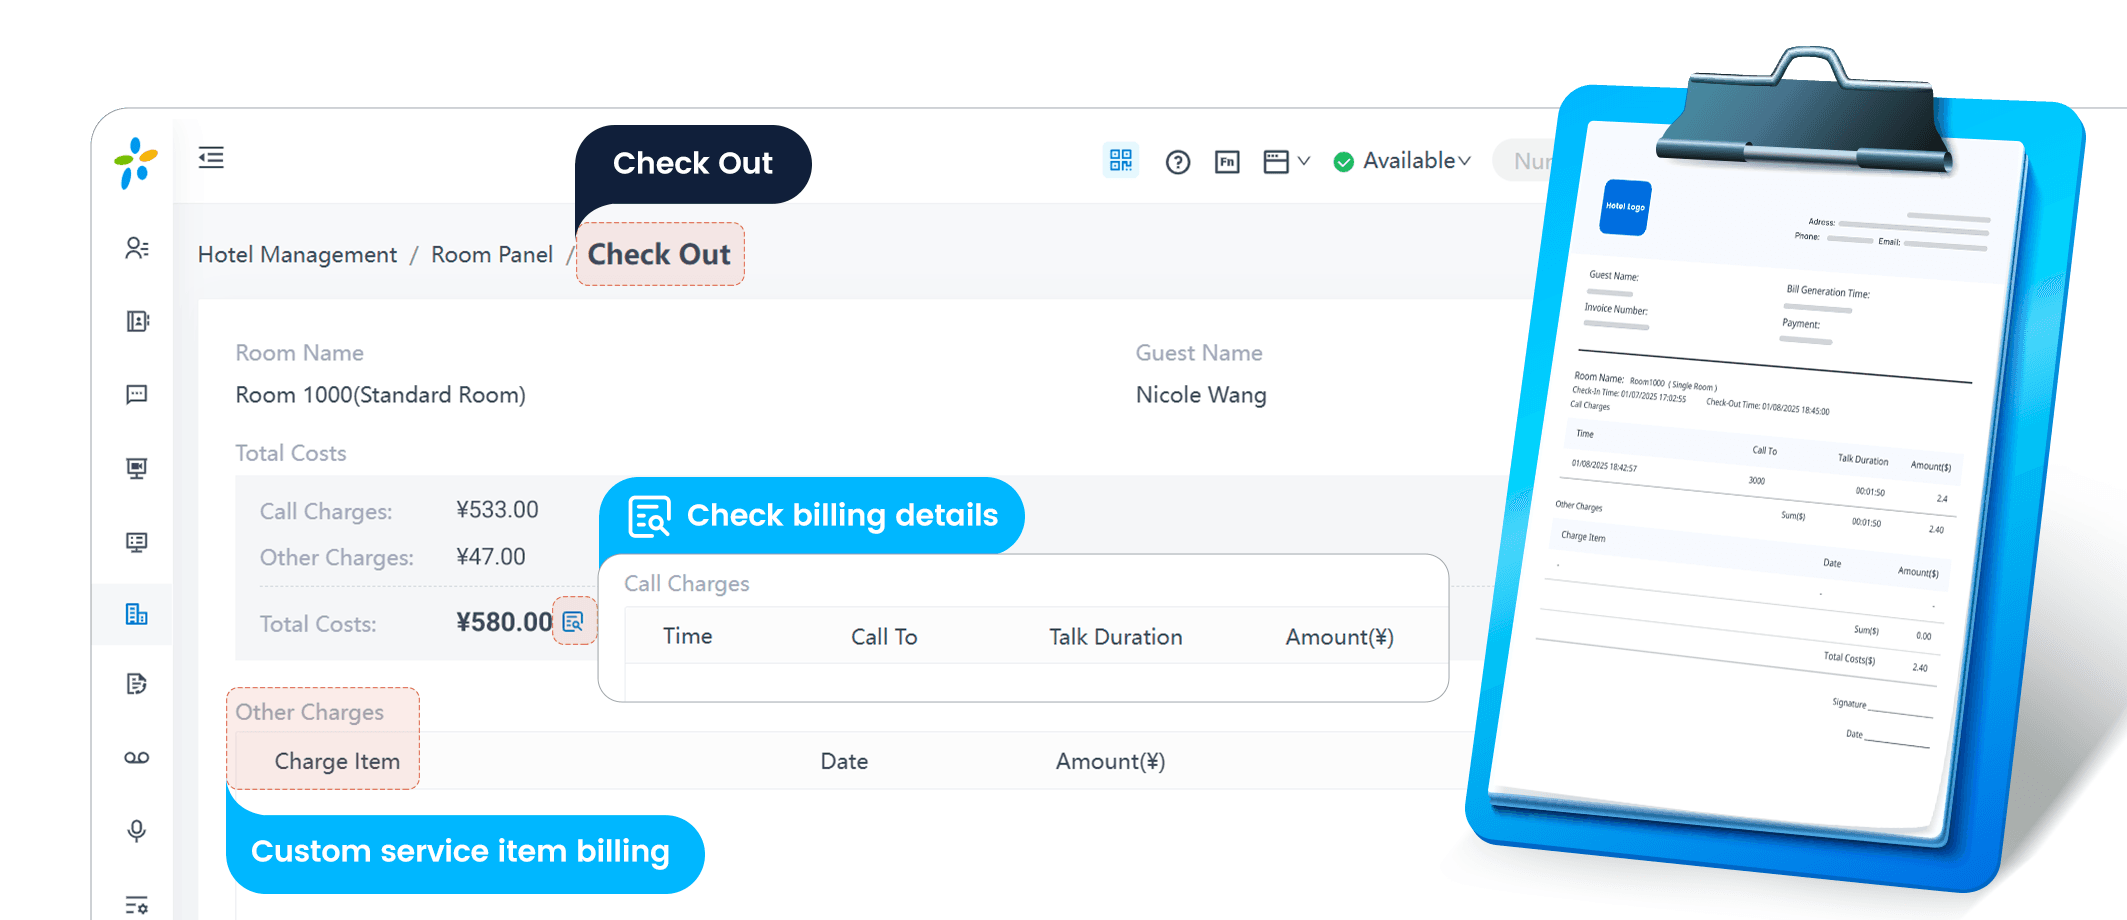Open billing details icon beside ¥580.00
This screenshot has width=2127, height=920.
pos(573,622)
